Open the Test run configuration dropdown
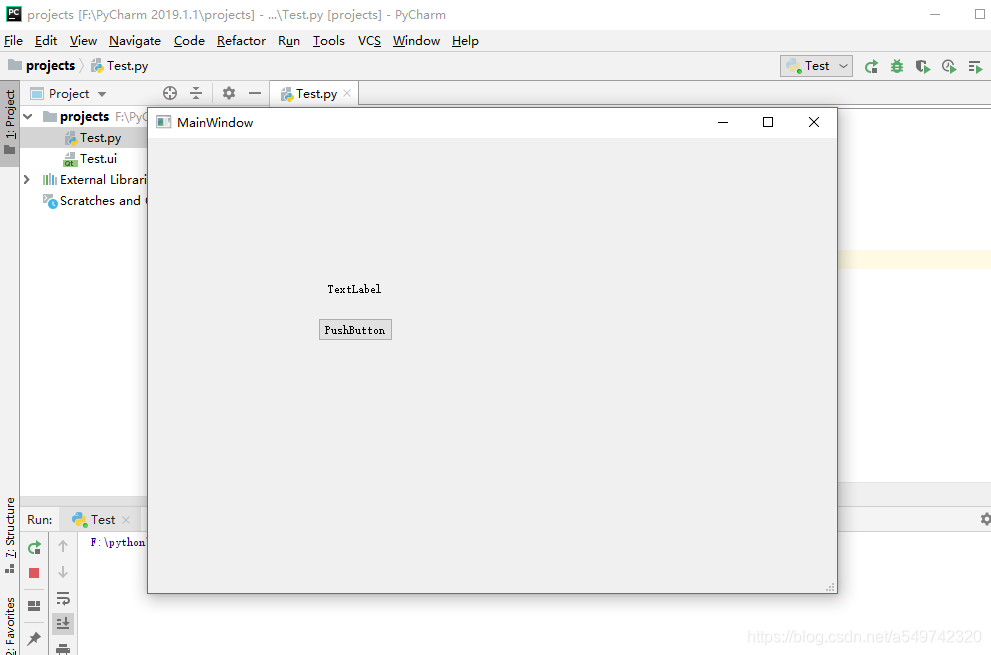991x655 pixels. 817,66
